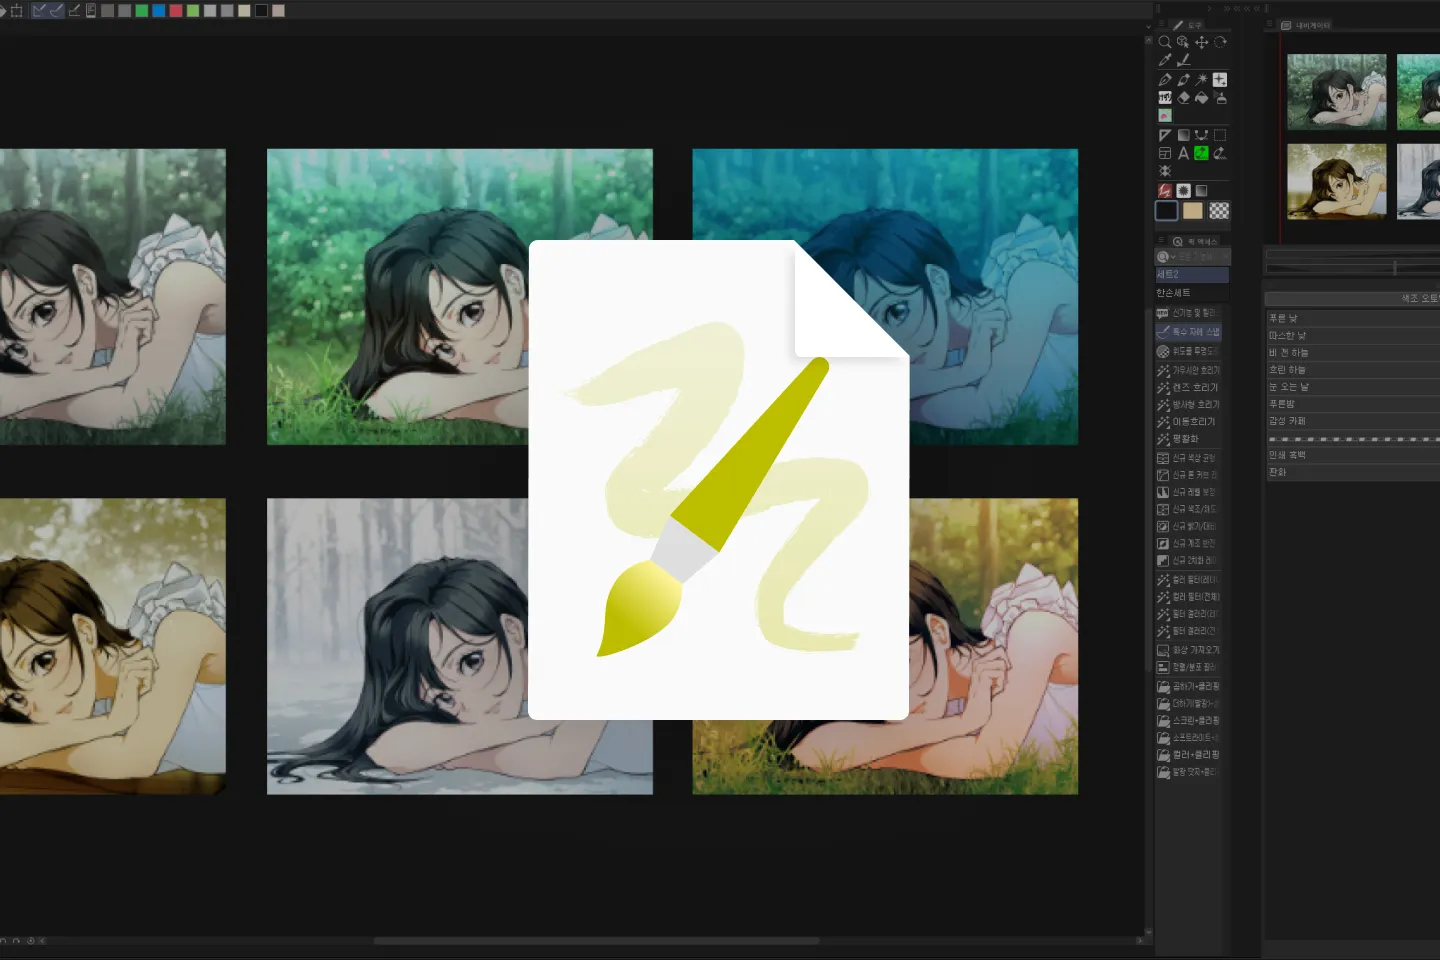
Task: Click the Navigator zoom slider handle
Action: (1395, 267)
